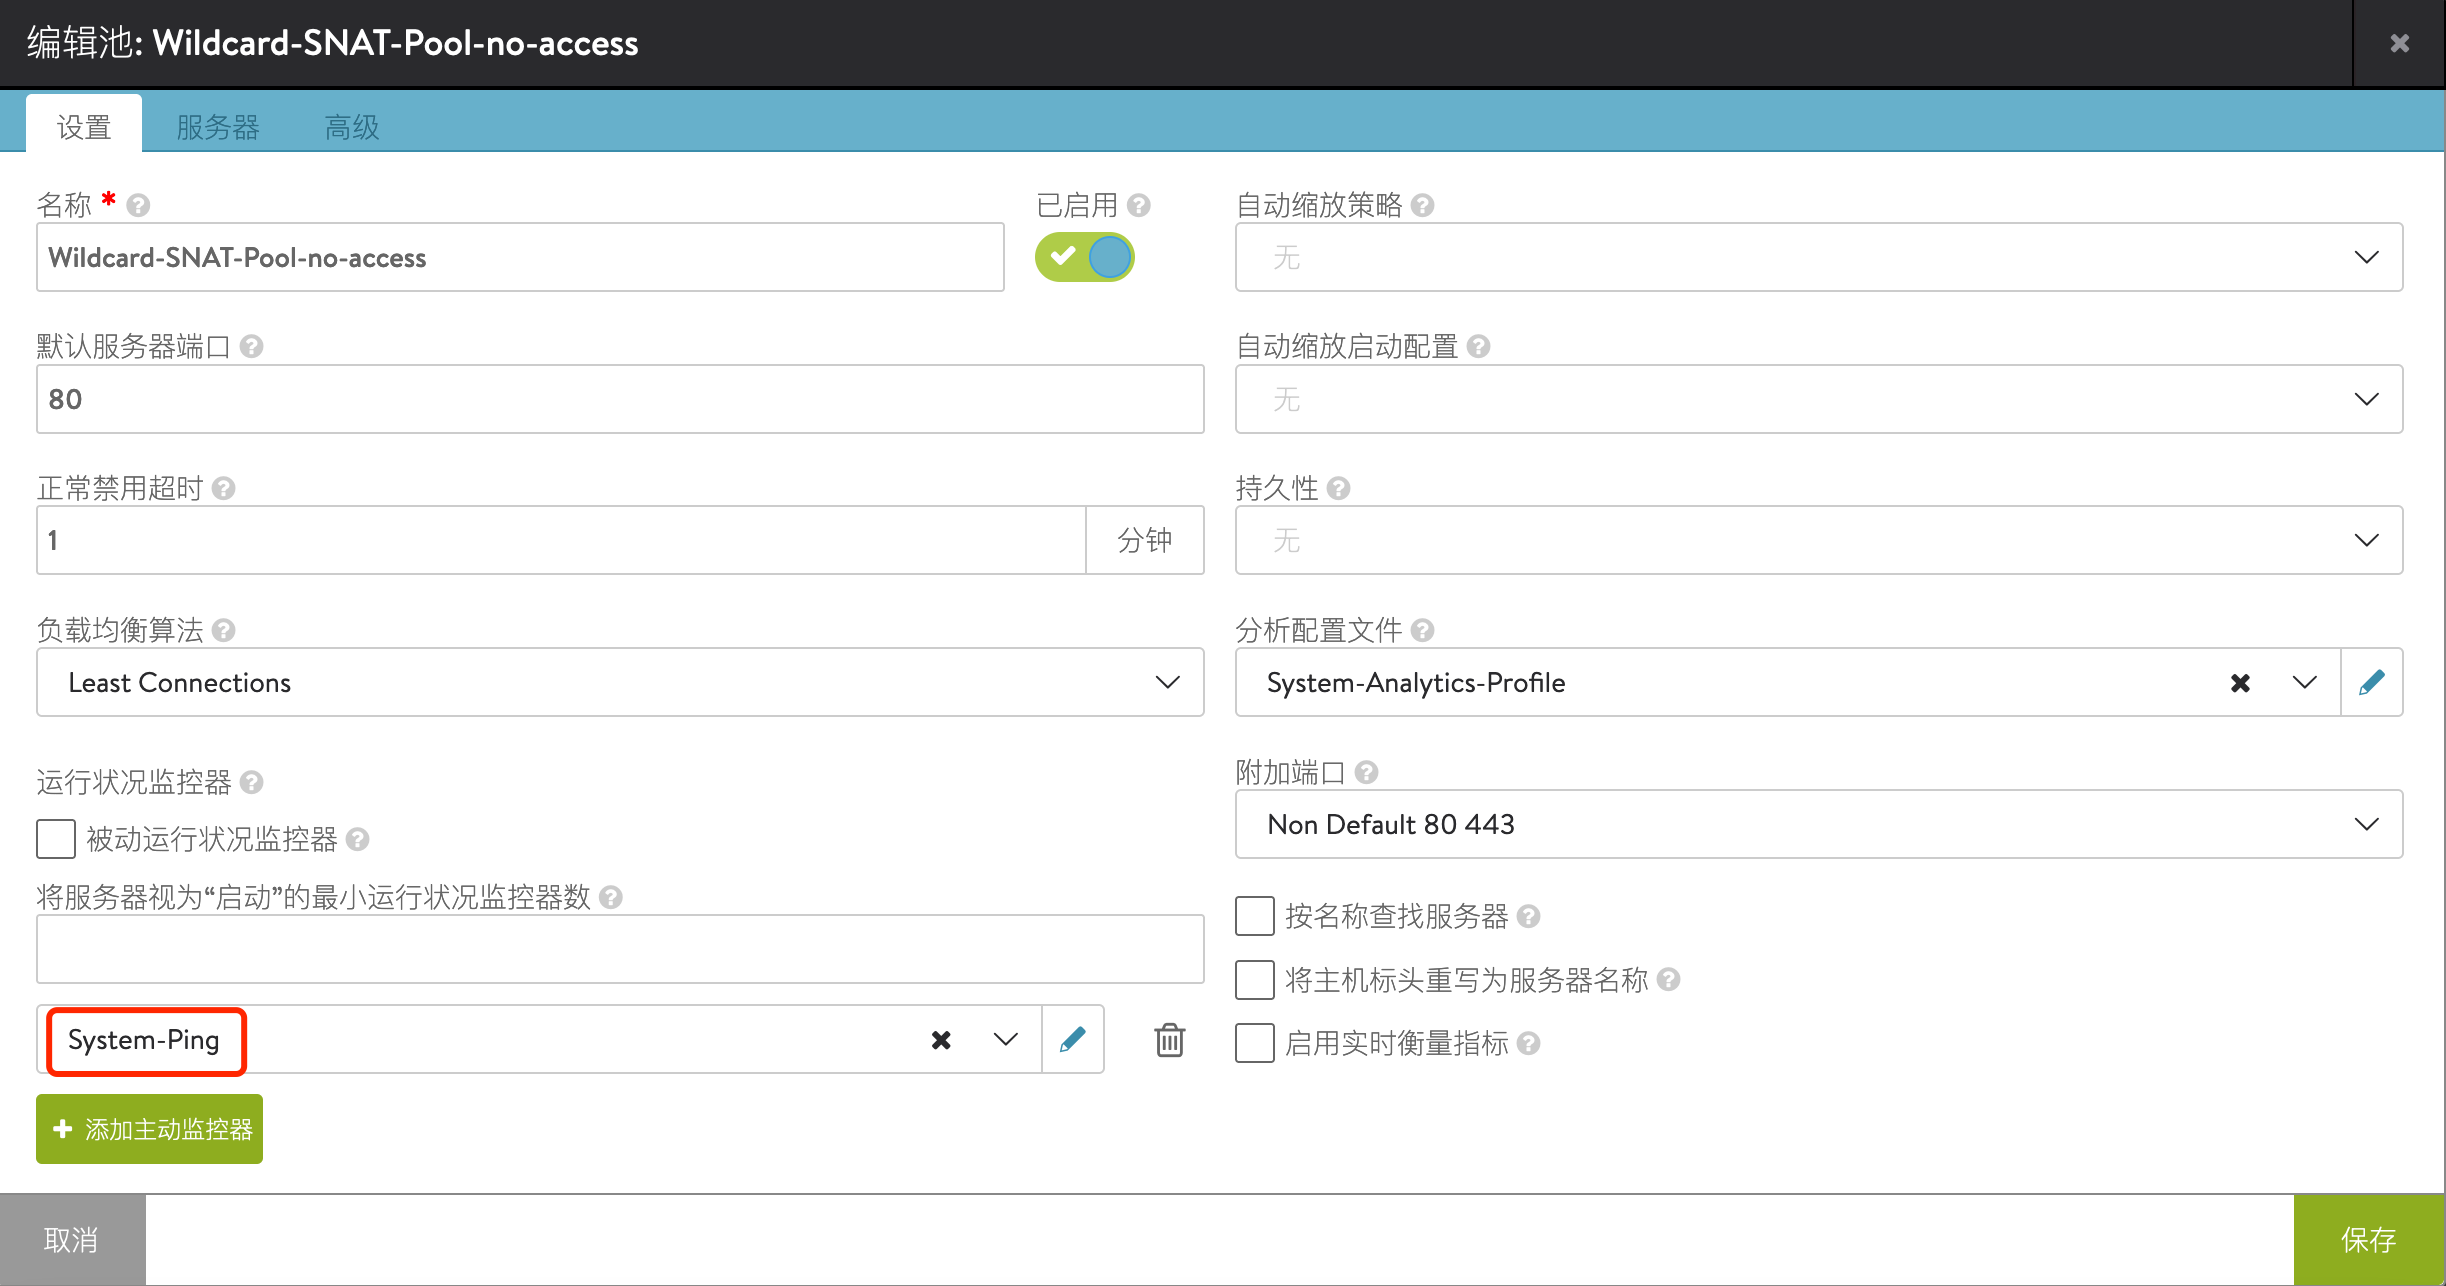Viewport: 2446px width, 1286px height.
Task: Open Non Default 80 443 dropdown
Action: click(x=1819, y=824)
